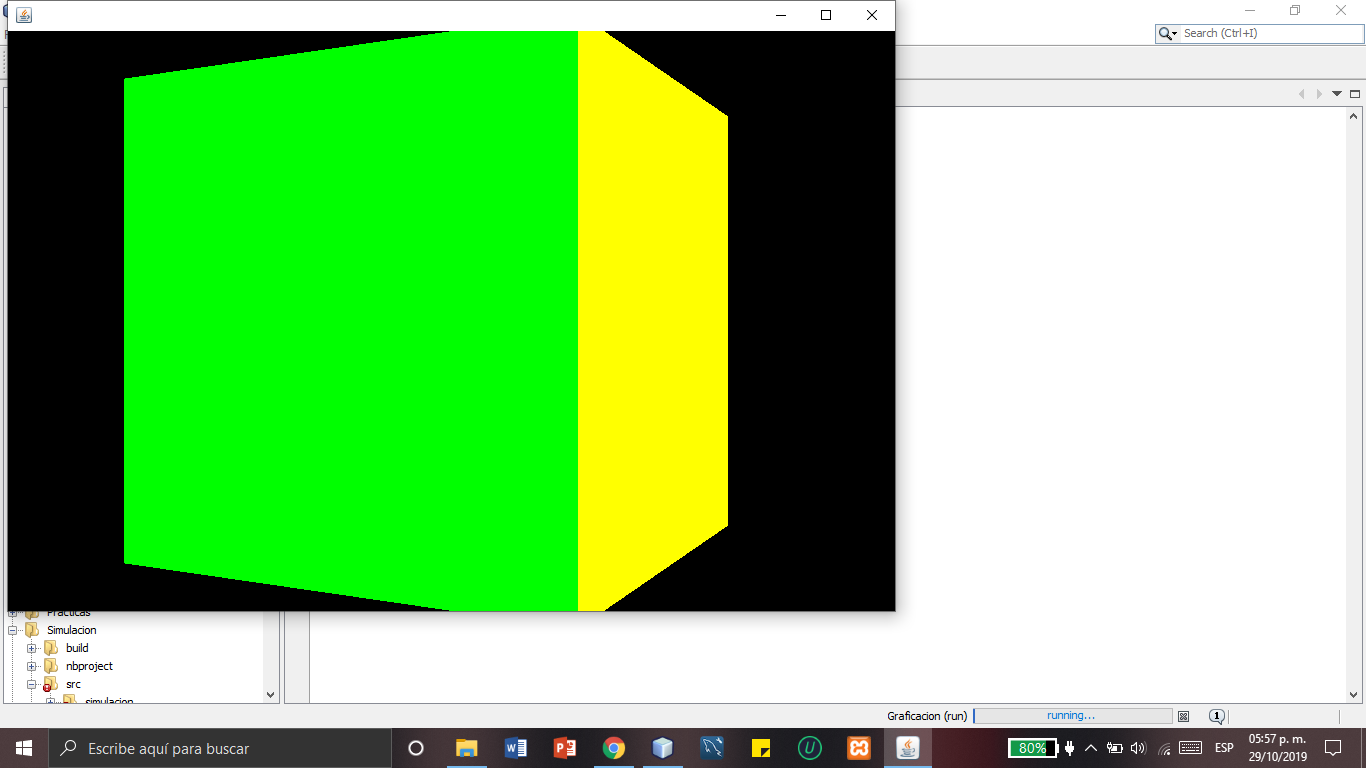Toggle the volume control in system tray
The image size is (1366, 768).
pyautogui.click(x=1139, y=747)
